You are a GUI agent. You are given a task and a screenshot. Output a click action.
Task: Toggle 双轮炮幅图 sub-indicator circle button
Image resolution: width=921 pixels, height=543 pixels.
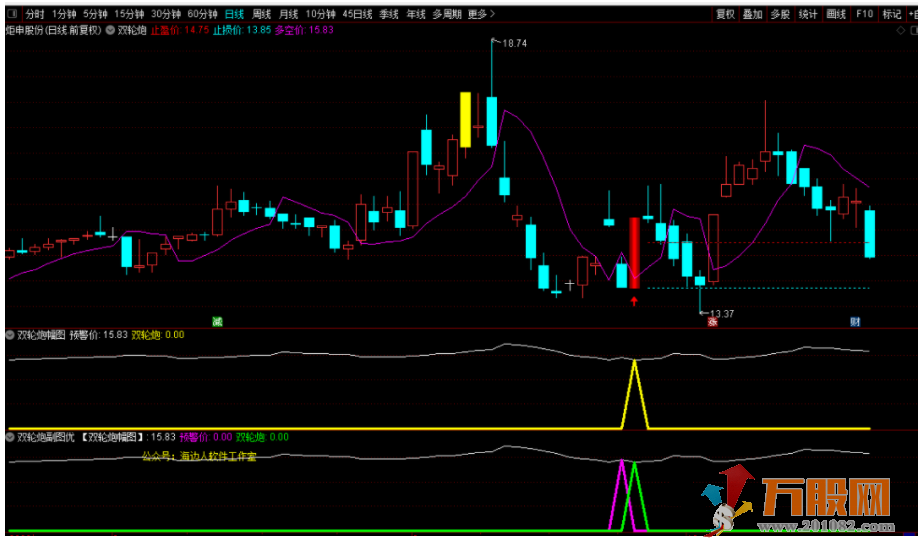(10, 336)
